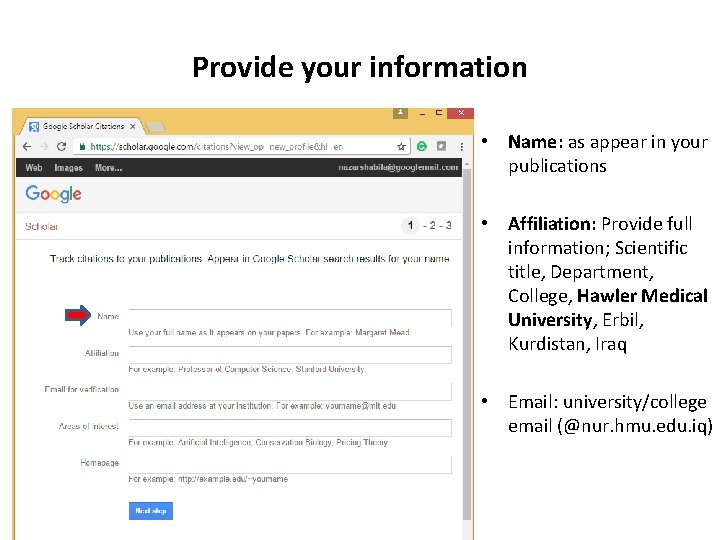
Task: Click the 'Track citations to your publications' text
Action: tap(126, 259)
